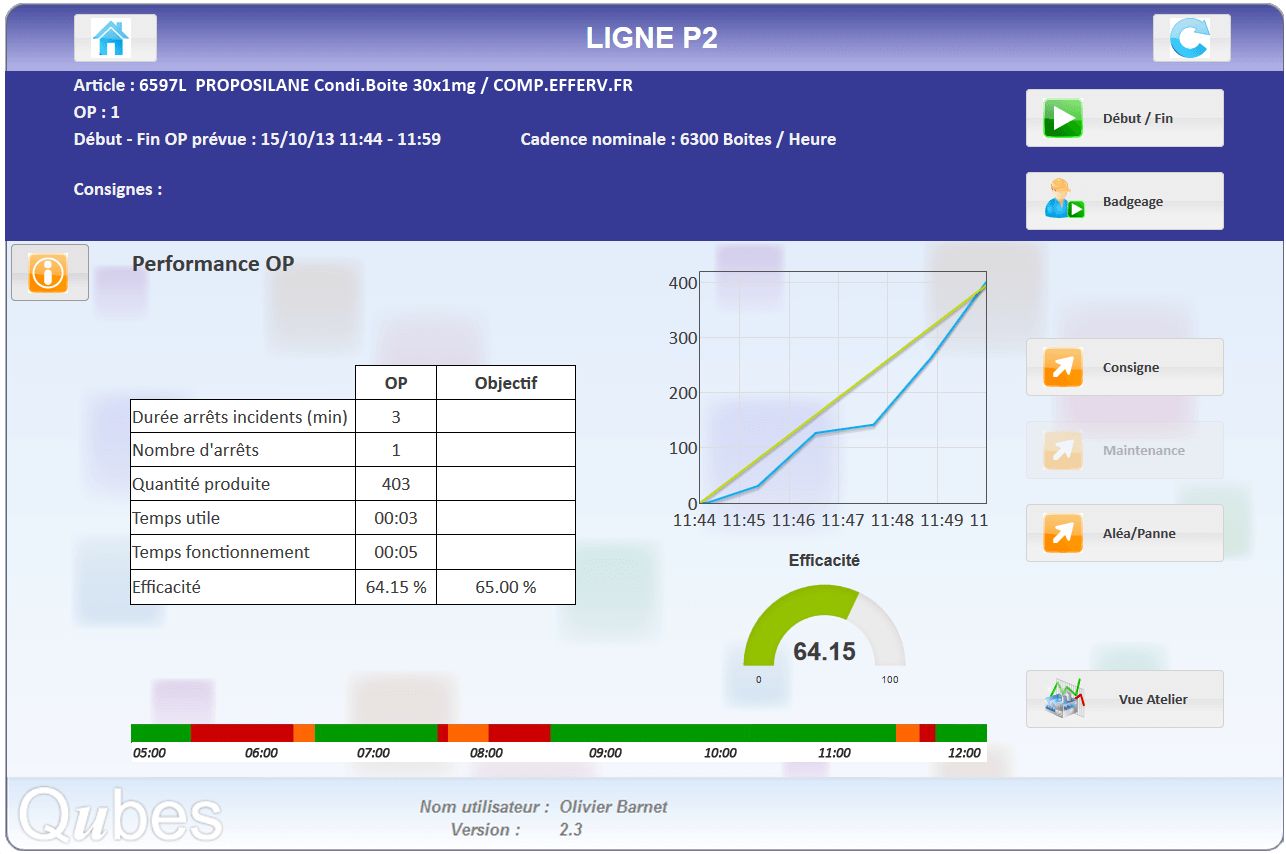Click the Temps fonctionnement value 00:05
The width and height of the screenshot is (1286, 854).
[396, 552]
